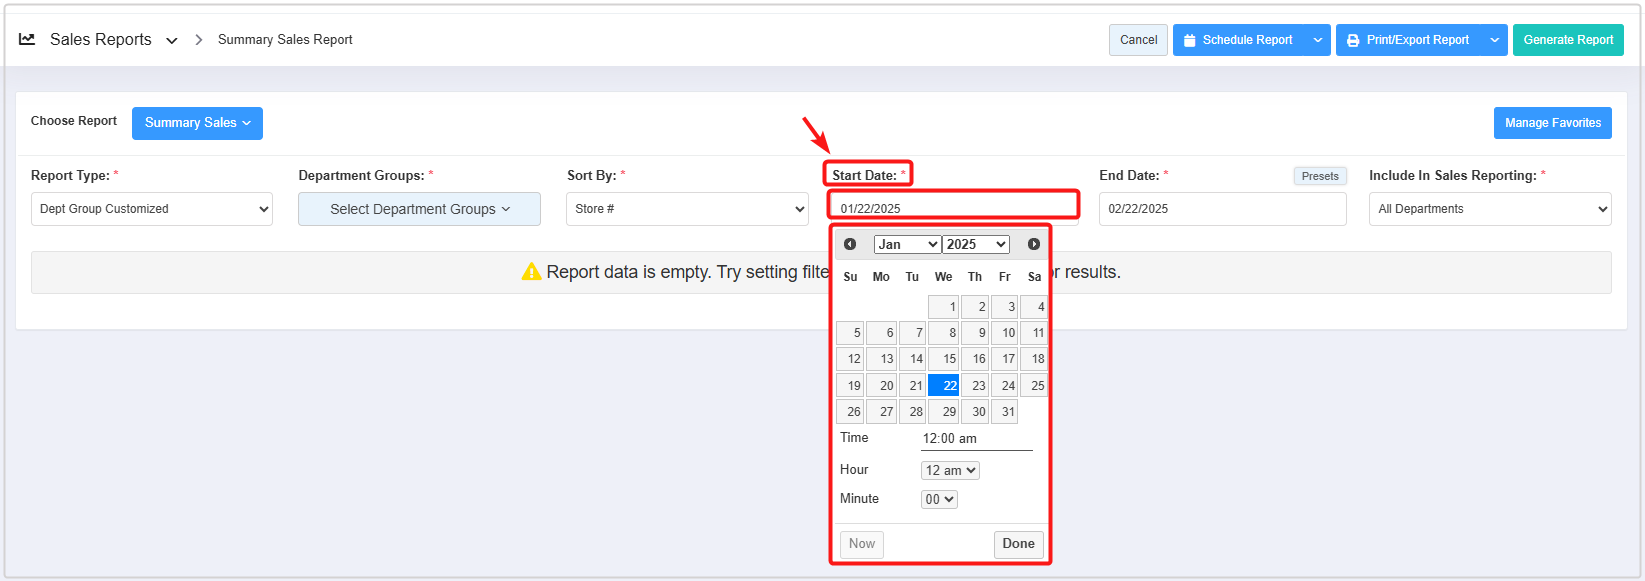
Task: Open the calendar month dropdown showing Jan
Action: point(906,244)
